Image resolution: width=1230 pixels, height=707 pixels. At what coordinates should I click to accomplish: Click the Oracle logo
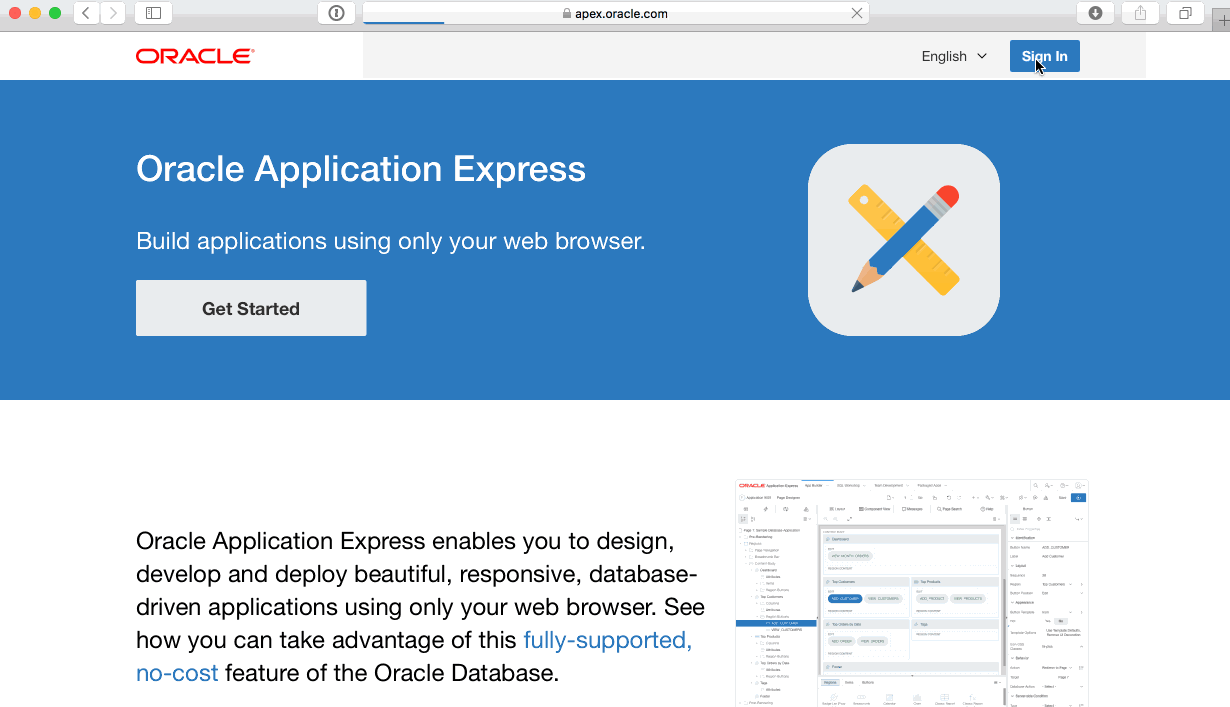pos(194,55)
